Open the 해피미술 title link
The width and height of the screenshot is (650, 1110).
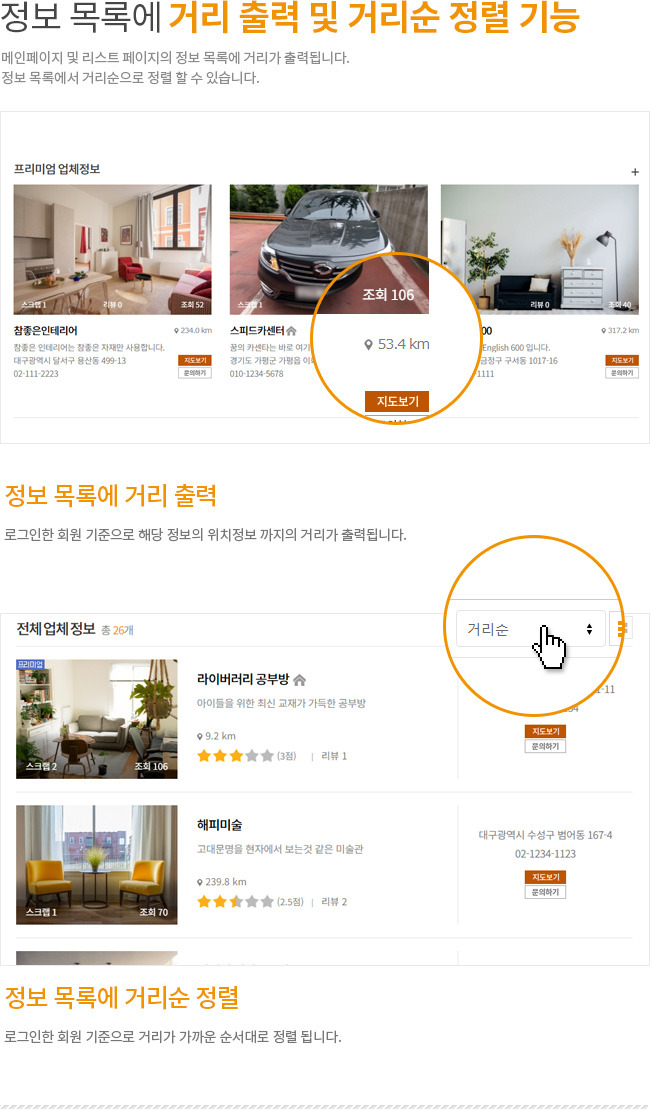pyautogui.click(x=220, y=825)
